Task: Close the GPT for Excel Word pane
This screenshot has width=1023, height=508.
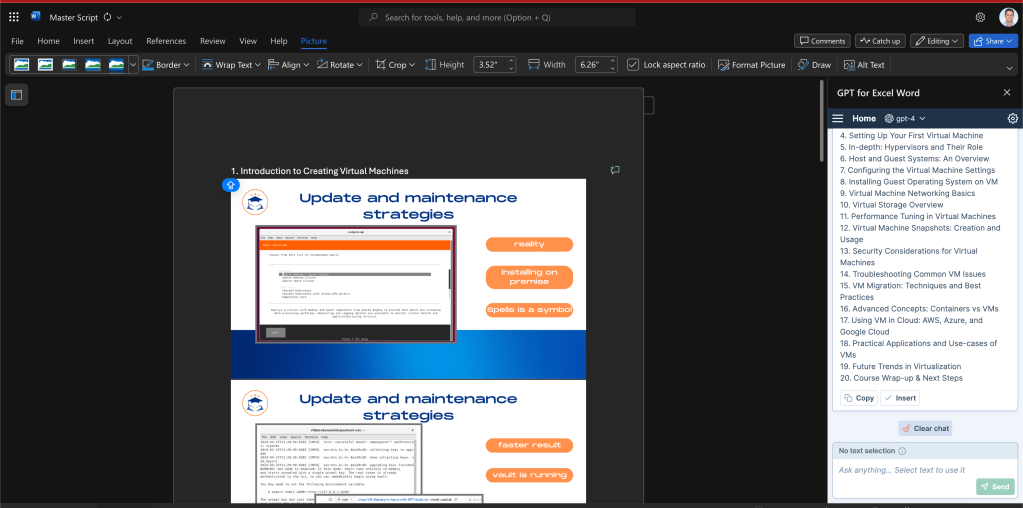Action: point(1007,93)
